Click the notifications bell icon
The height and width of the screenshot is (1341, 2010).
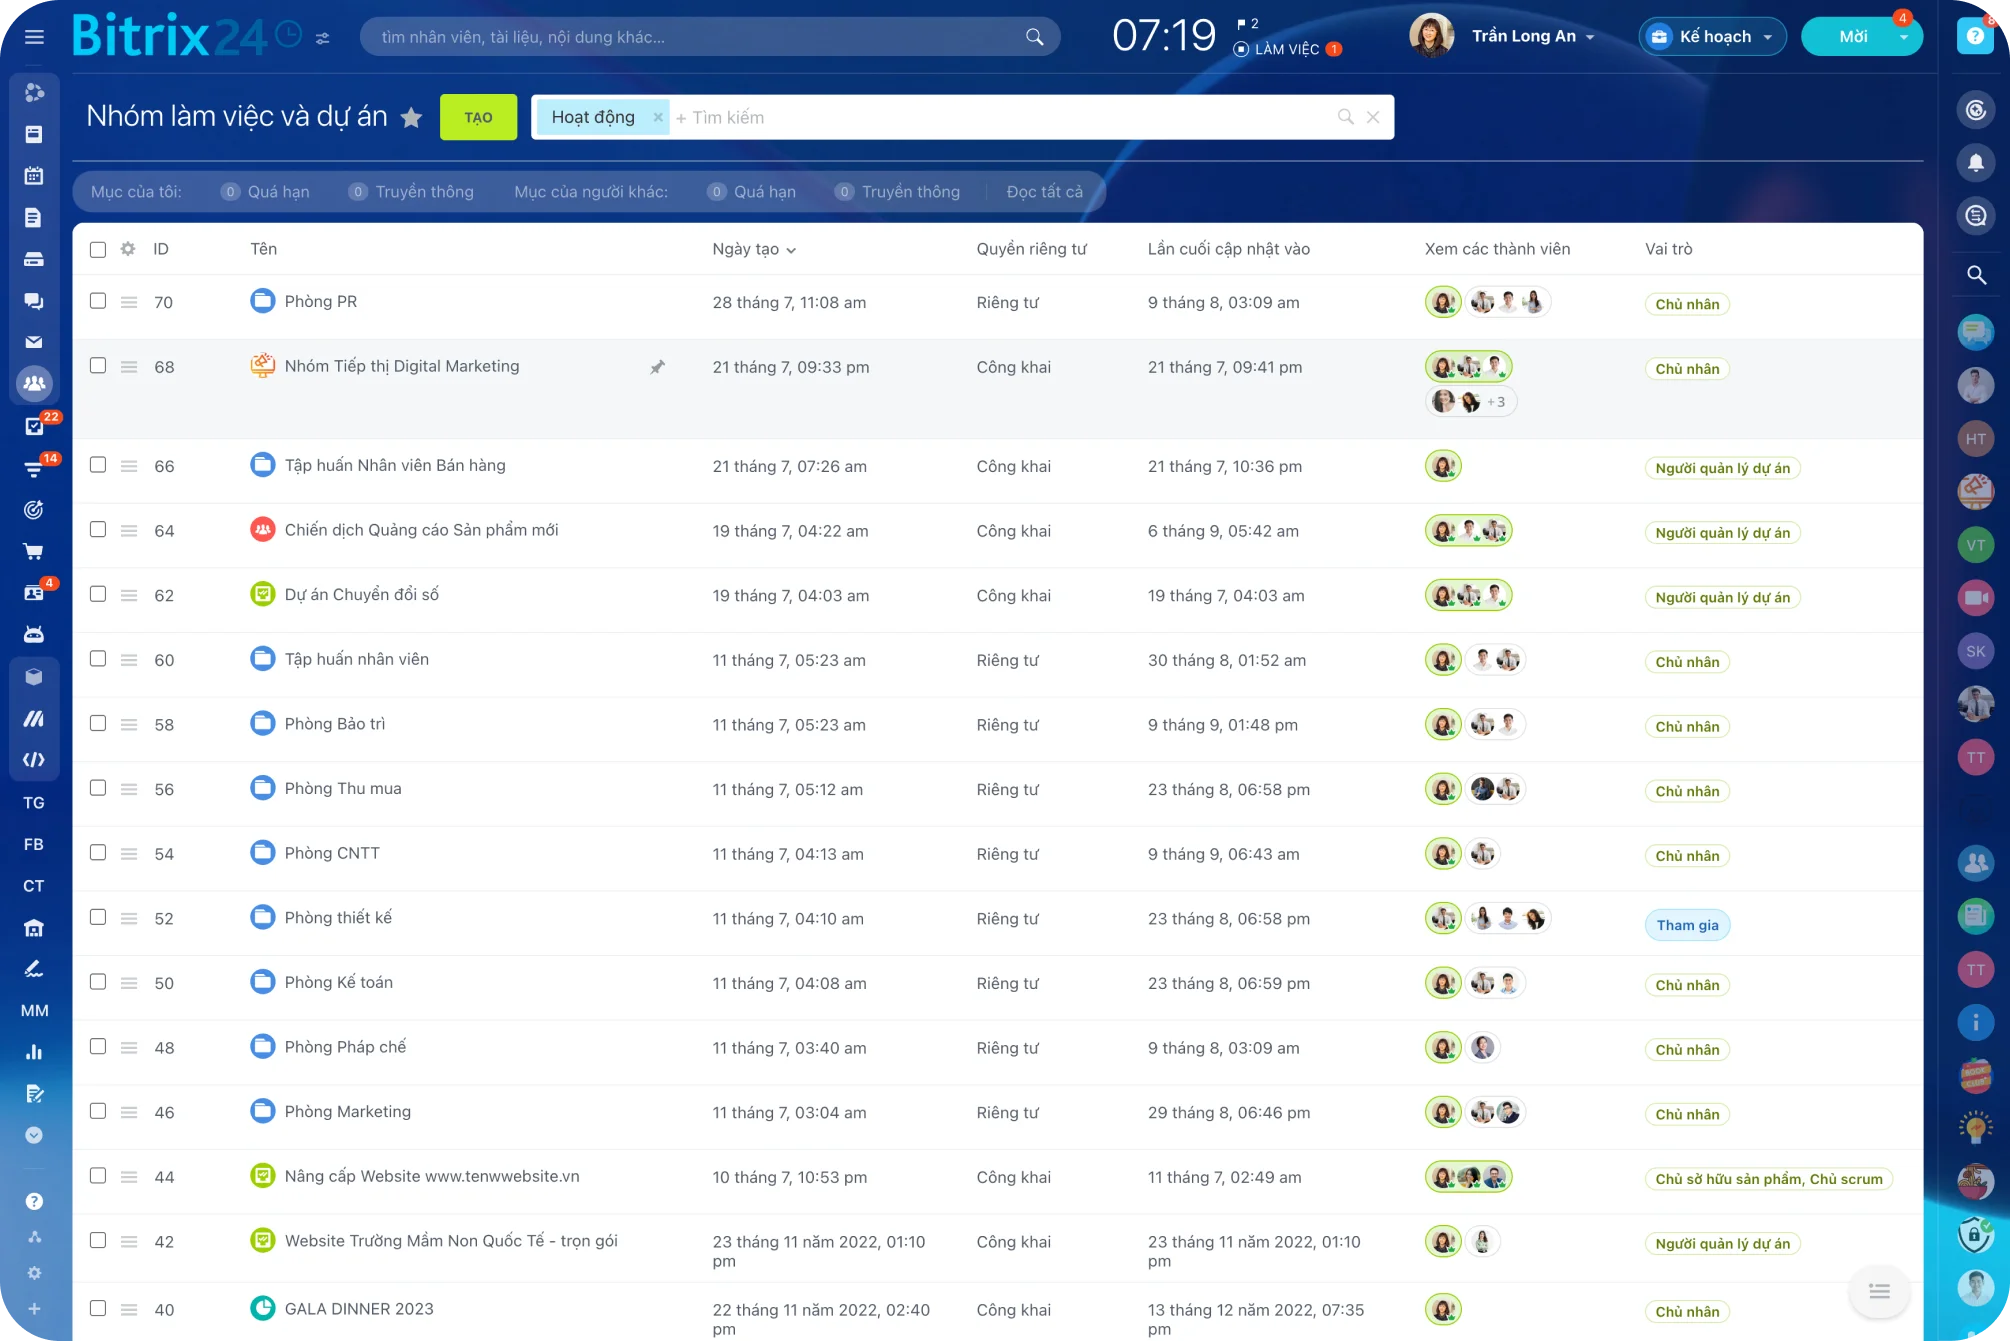[1975, 163]
